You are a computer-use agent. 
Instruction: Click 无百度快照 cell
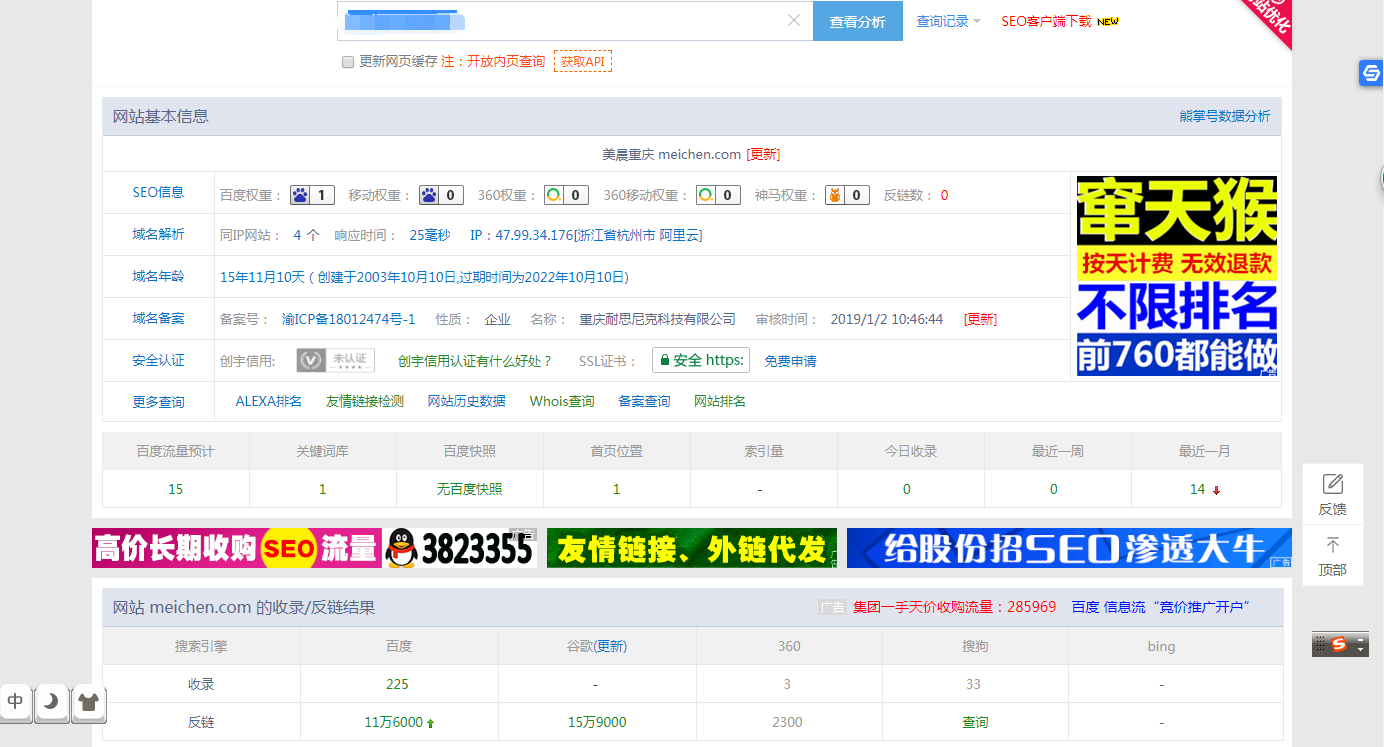click(469, 489)
